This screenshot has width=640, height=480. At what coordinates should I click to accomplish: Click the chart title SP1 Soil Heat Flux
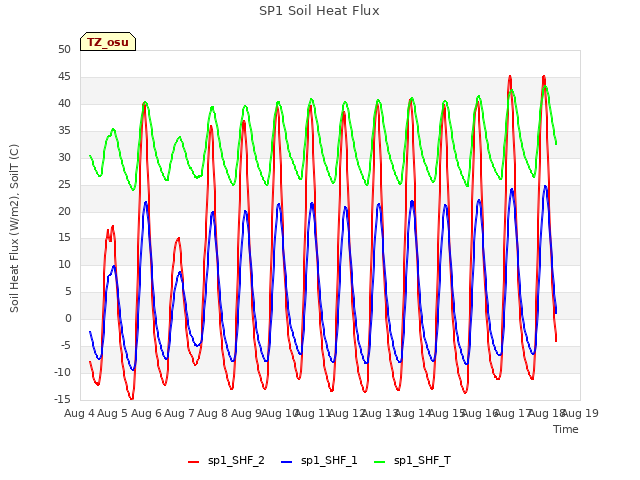[319, 11]
